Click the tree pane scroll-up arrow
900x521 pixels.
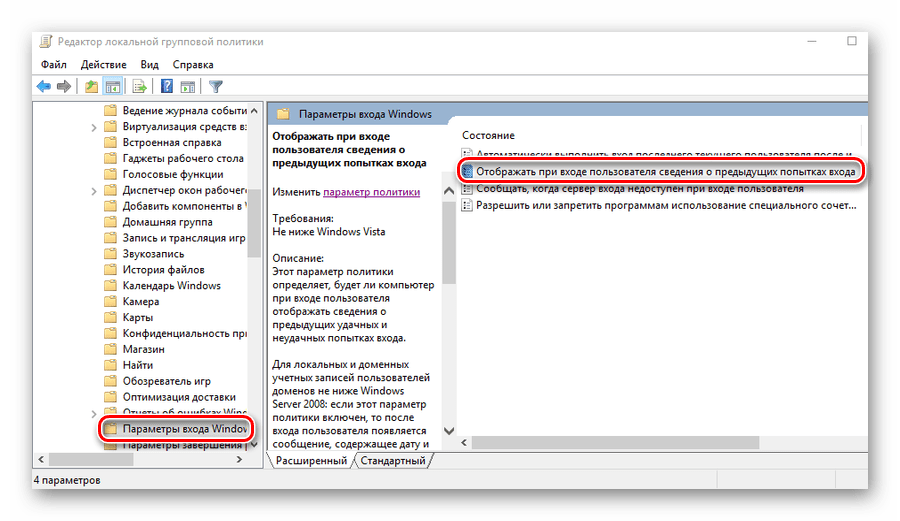[254, 111]
